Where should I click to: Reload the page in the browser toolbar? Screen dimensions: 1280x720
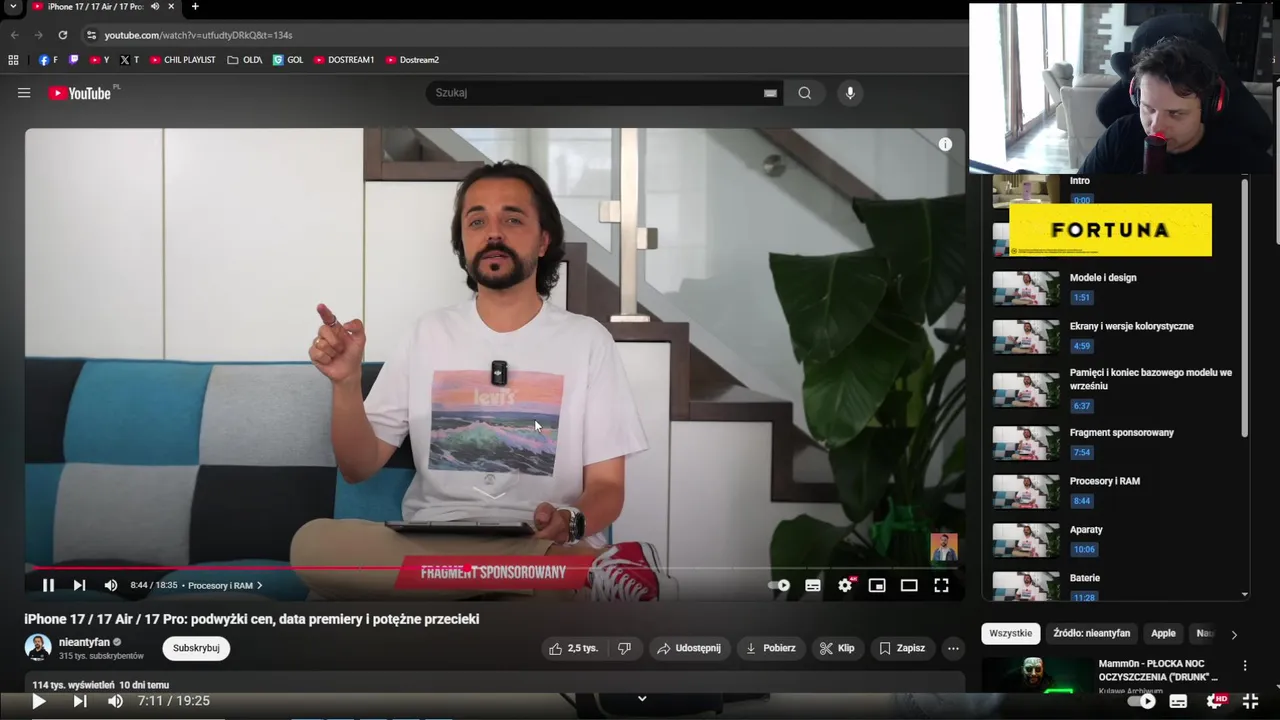tap(63, 35)
